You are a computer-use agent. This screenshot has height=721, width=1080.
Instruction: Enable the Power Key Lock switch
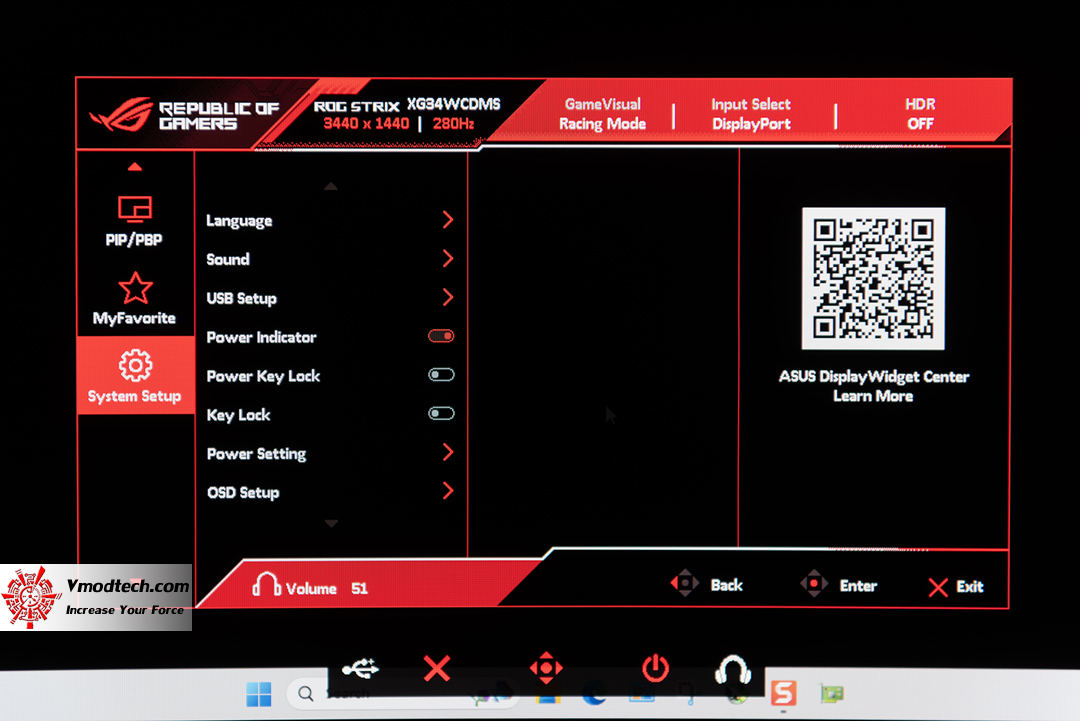tap(441, 375)
